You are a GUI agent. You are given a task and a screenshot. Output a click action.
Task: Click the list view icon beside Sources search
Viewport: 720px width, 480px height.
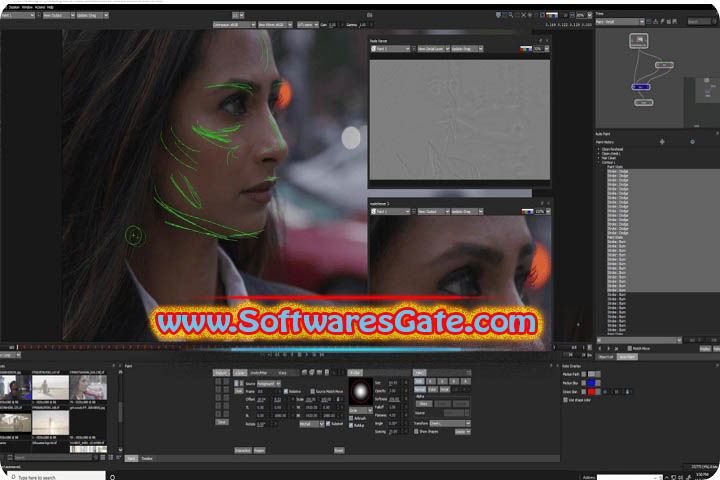[x=110, y=457]
